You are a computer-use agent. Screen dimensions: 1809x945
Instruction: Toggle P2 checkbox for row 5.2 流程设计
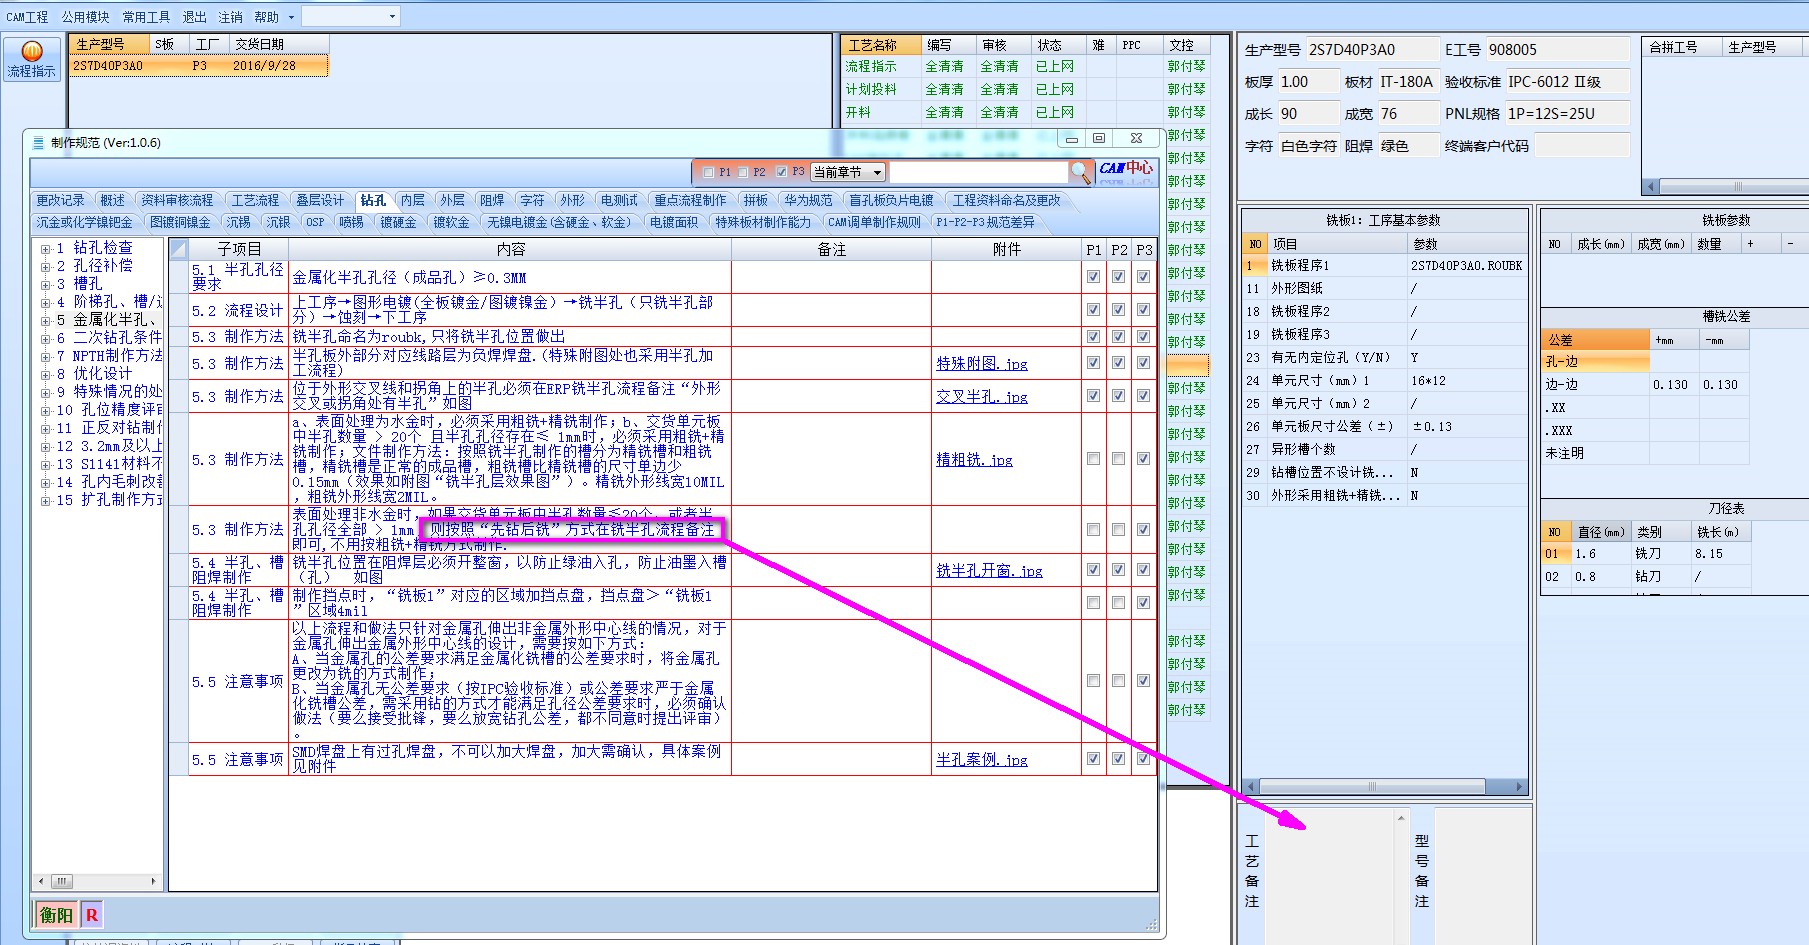pyautogui.click(x=1118, y=310)
